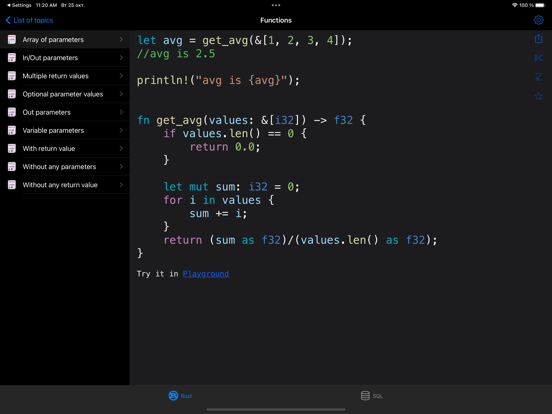The height and width of the screenshot is (414, 552).
Task: Expand Variable parameters chevron
Action: tap(121, 130)
